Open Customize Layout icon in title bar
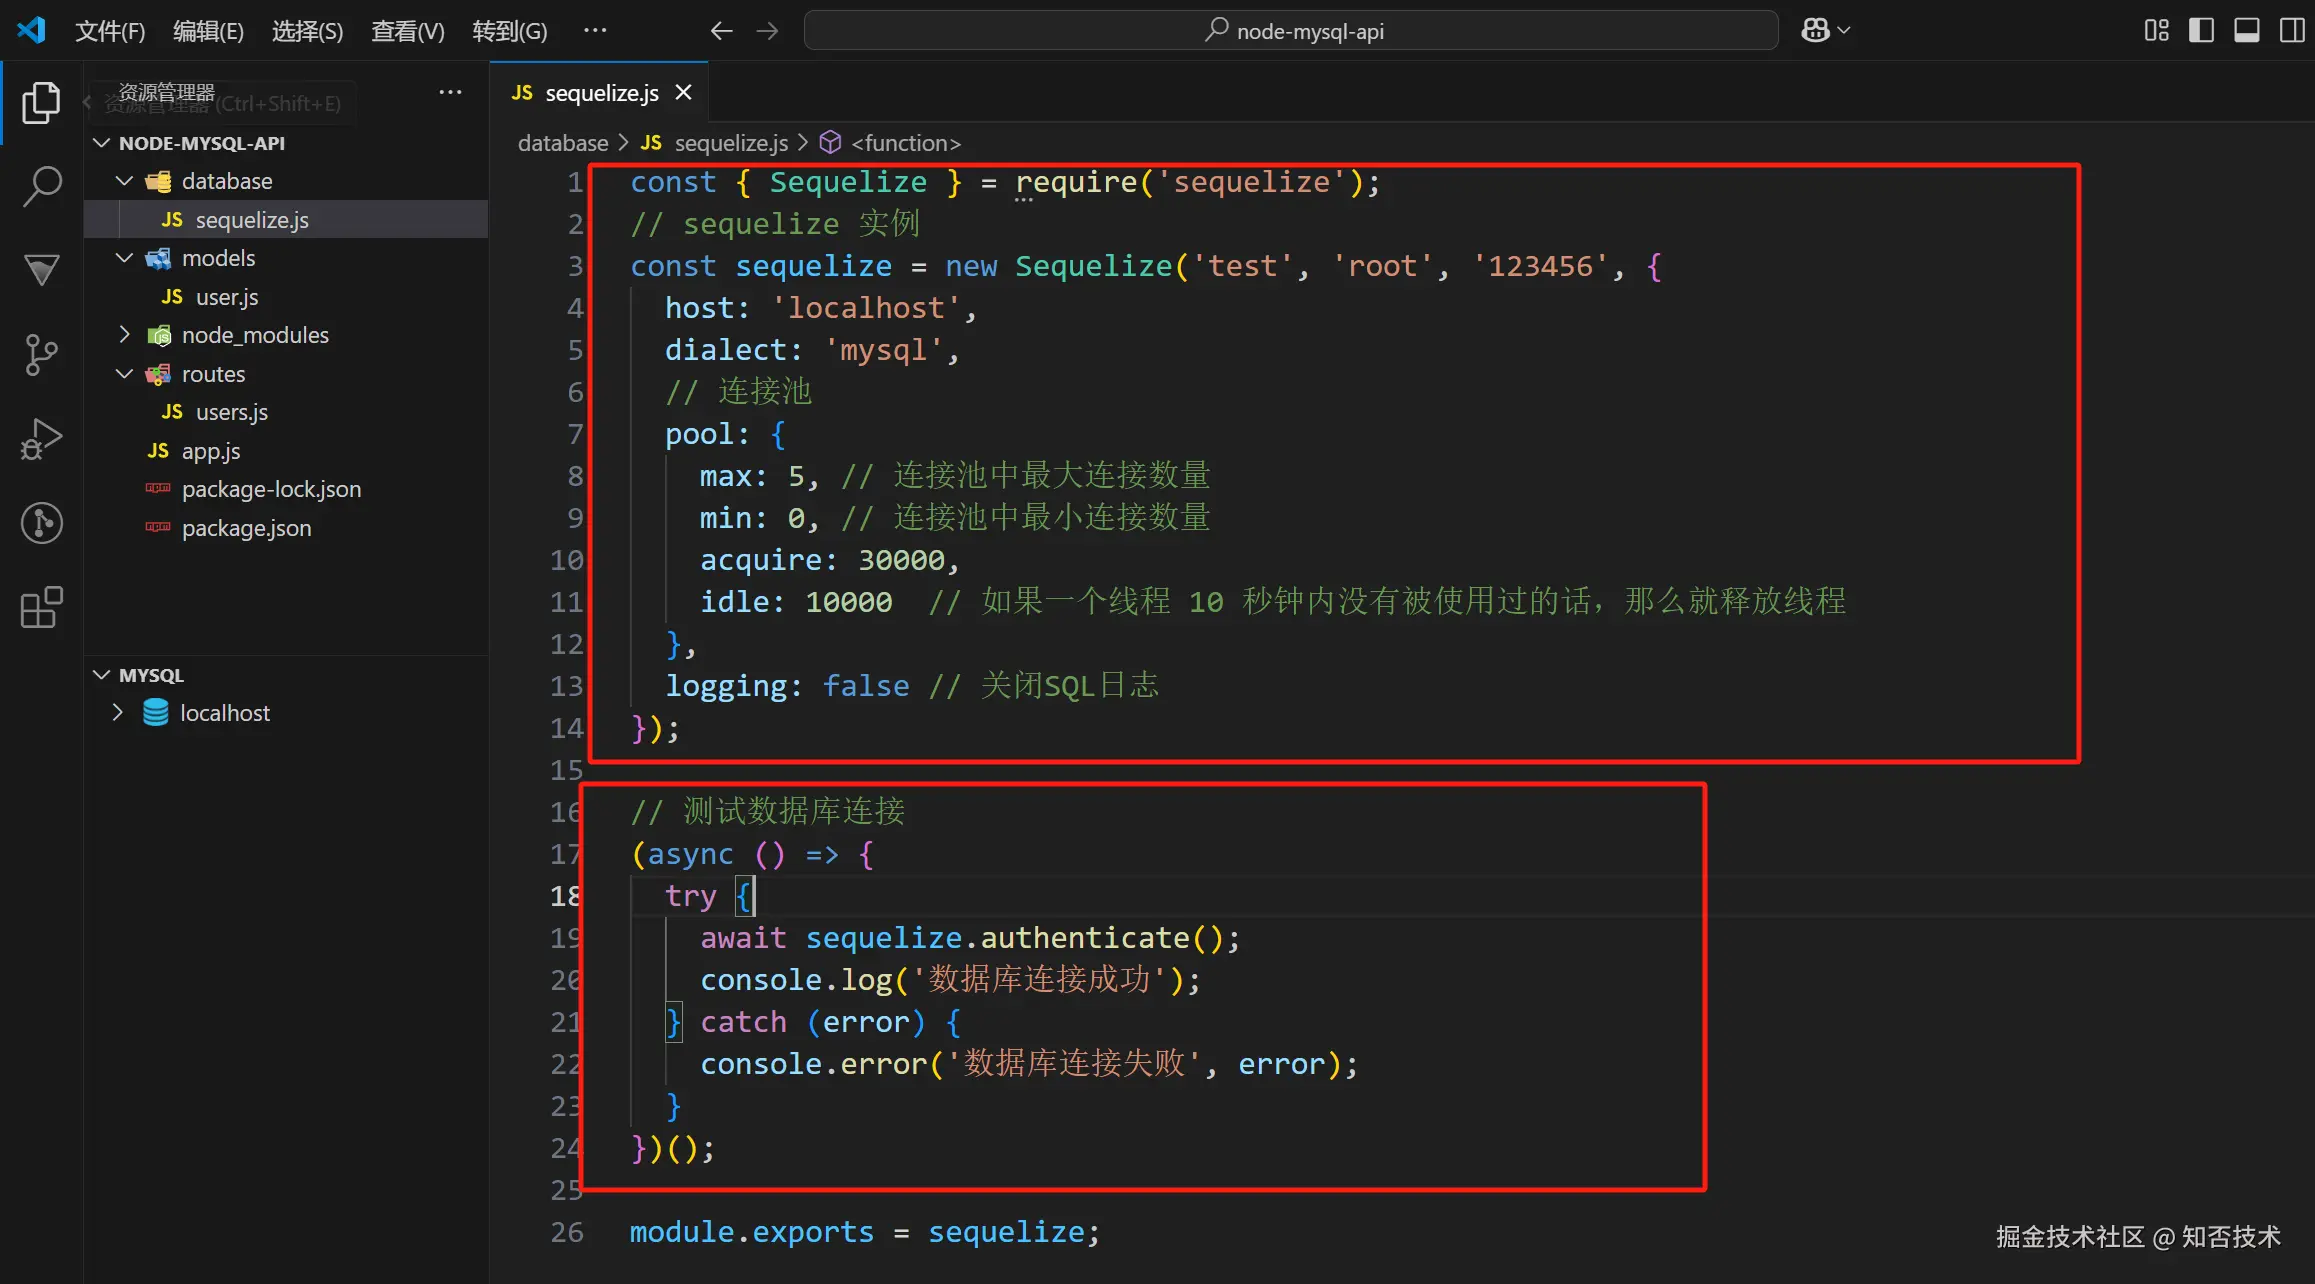 click(2157, 31)
